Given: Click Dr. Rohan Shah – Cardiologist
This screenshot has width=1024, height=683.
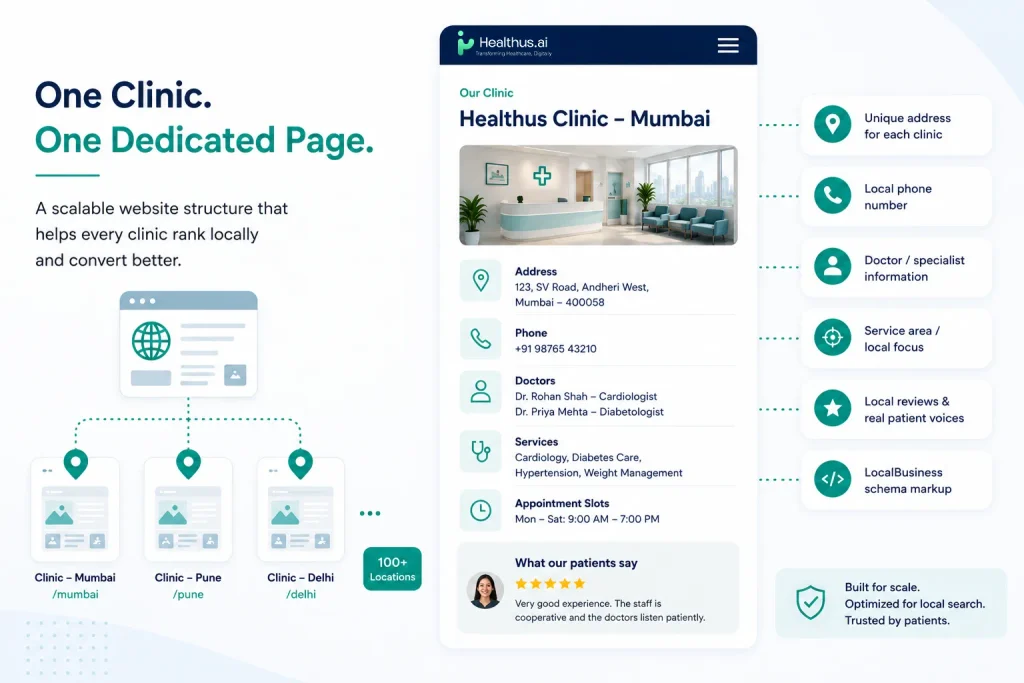Looking at the screenshot, I should click(x=586, y=396).
